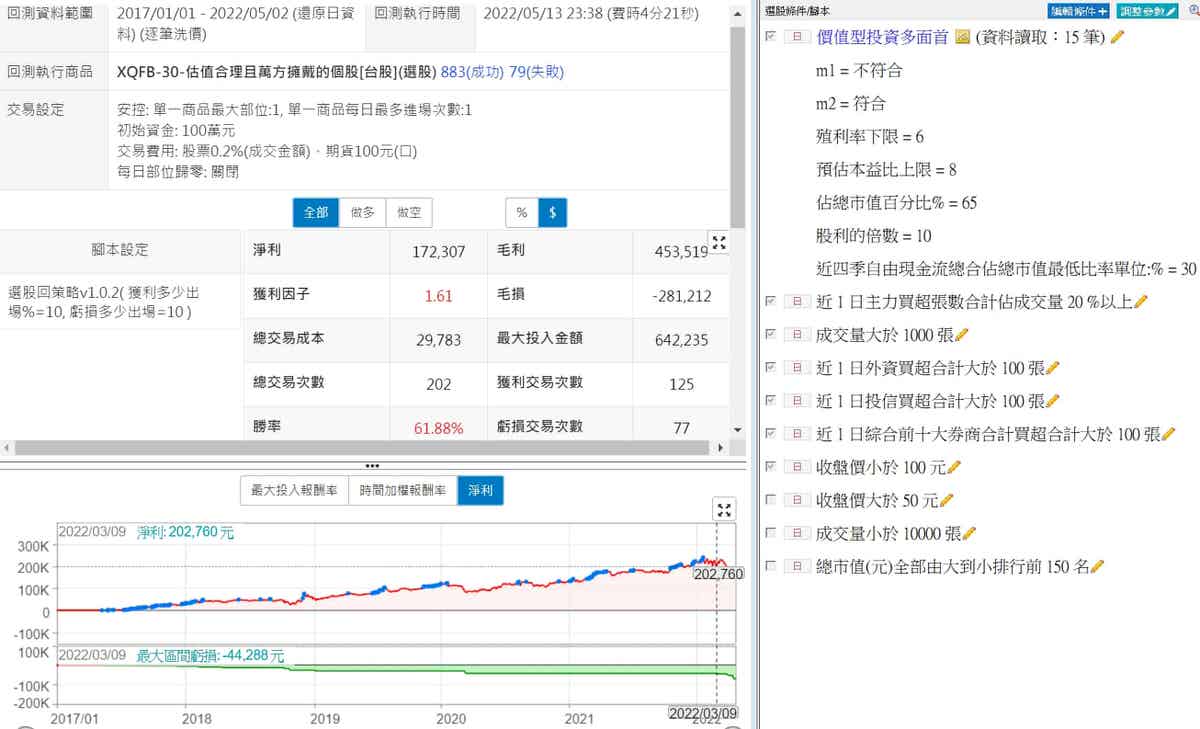Edit 總市值 排行前 150 名 condition pencil
This screenshot has height=729, width=1200.
point(1097,567)
